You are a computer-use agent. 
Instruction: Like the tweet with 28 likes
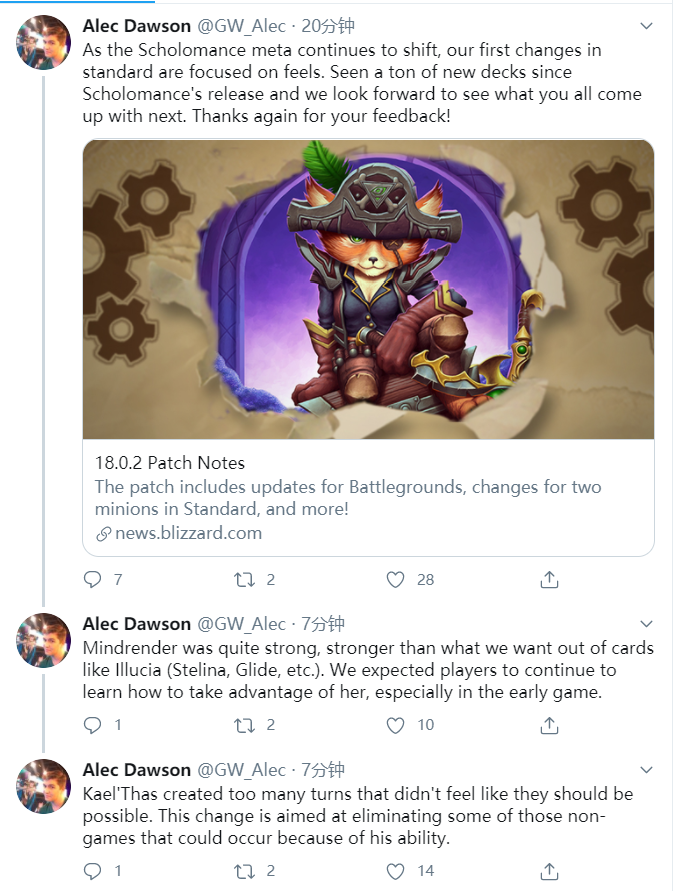point(395,579)
